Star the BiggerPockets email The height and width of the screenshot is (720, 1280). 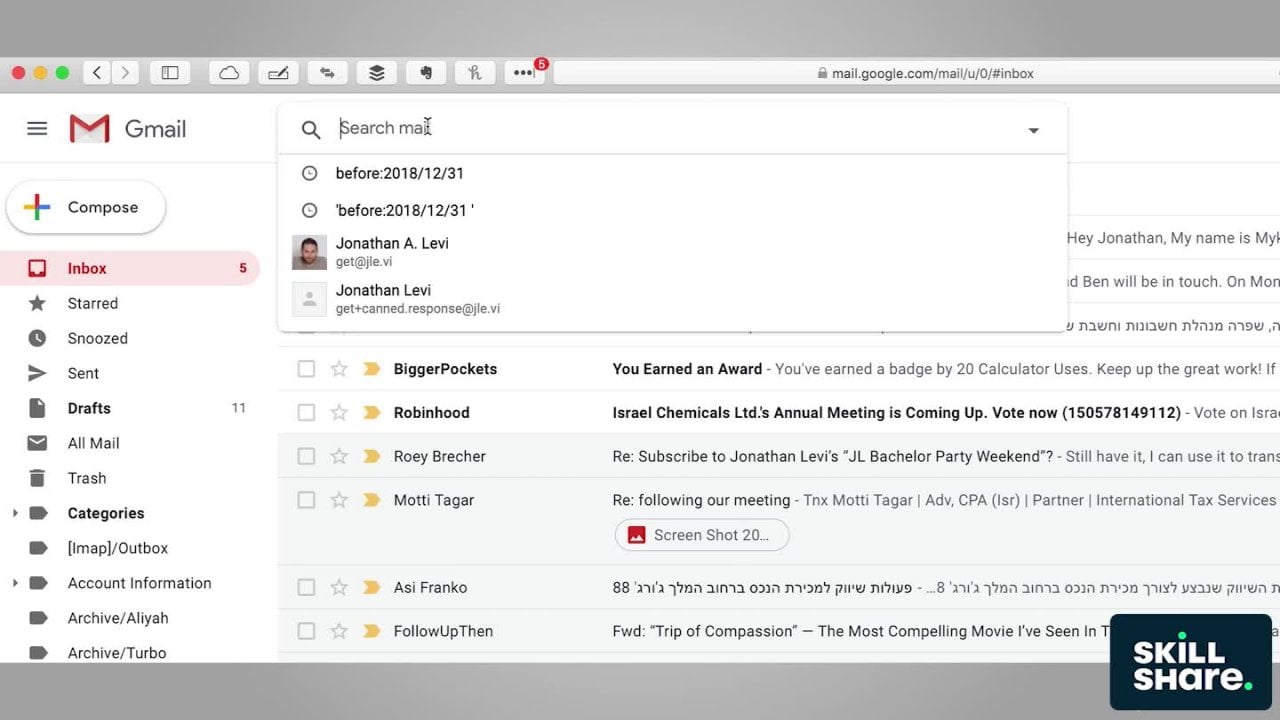pyautogui.click(x=339, y=369)
